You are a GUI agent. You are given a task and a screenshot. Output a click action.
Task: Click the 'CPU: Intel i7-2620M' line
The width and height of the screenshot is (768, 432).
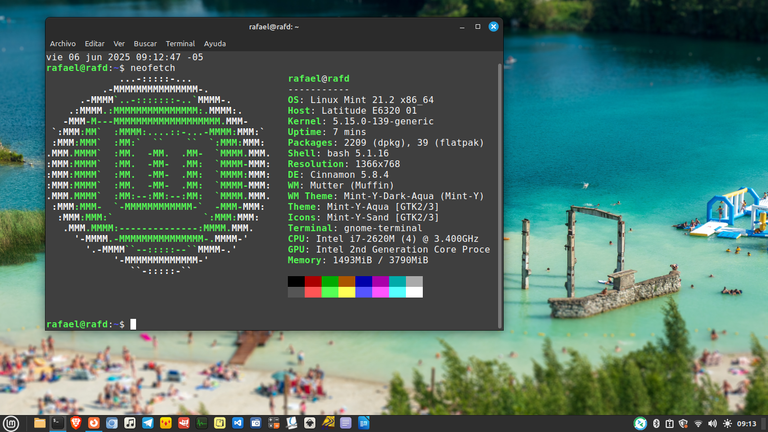383,239
